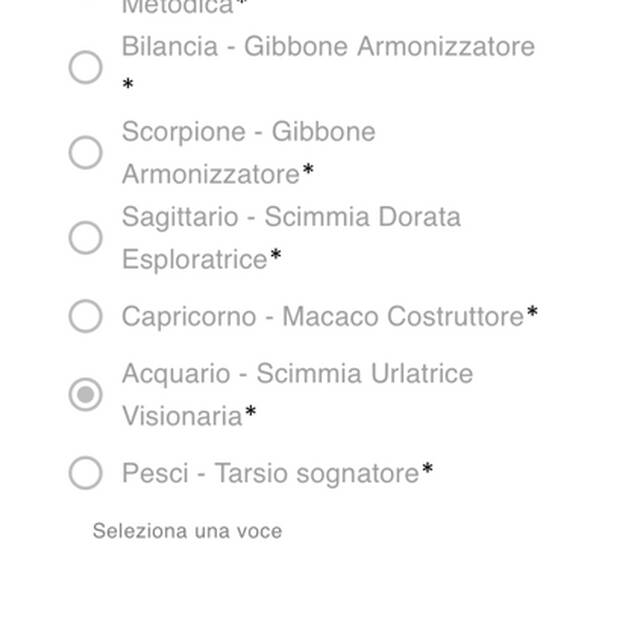This screenshot has width=640, height=640.
Task: Select the Pesci radio button
Action: point(85,472)
